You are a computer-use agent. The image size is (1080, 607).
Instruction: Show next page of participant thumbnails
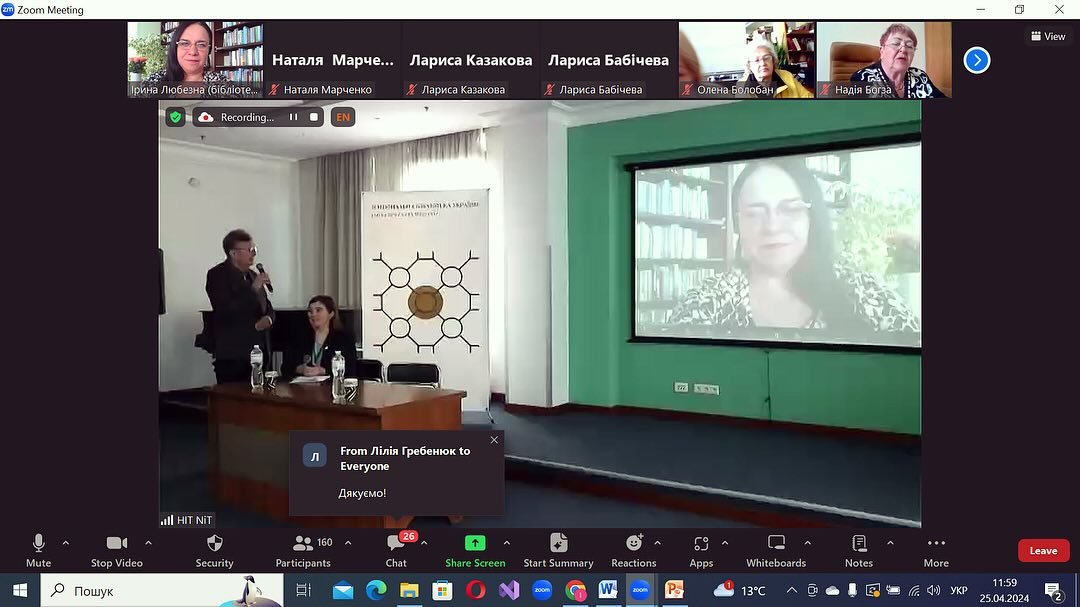(977, 60)
